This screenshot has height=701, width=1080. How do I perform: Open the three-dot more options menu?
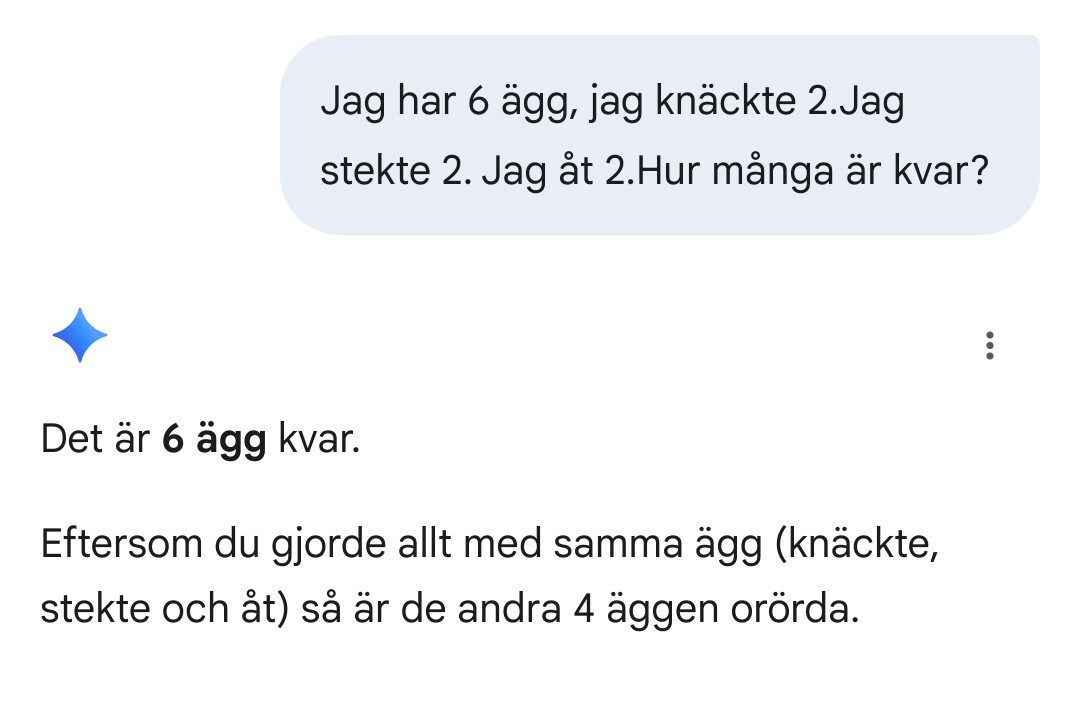989,345
